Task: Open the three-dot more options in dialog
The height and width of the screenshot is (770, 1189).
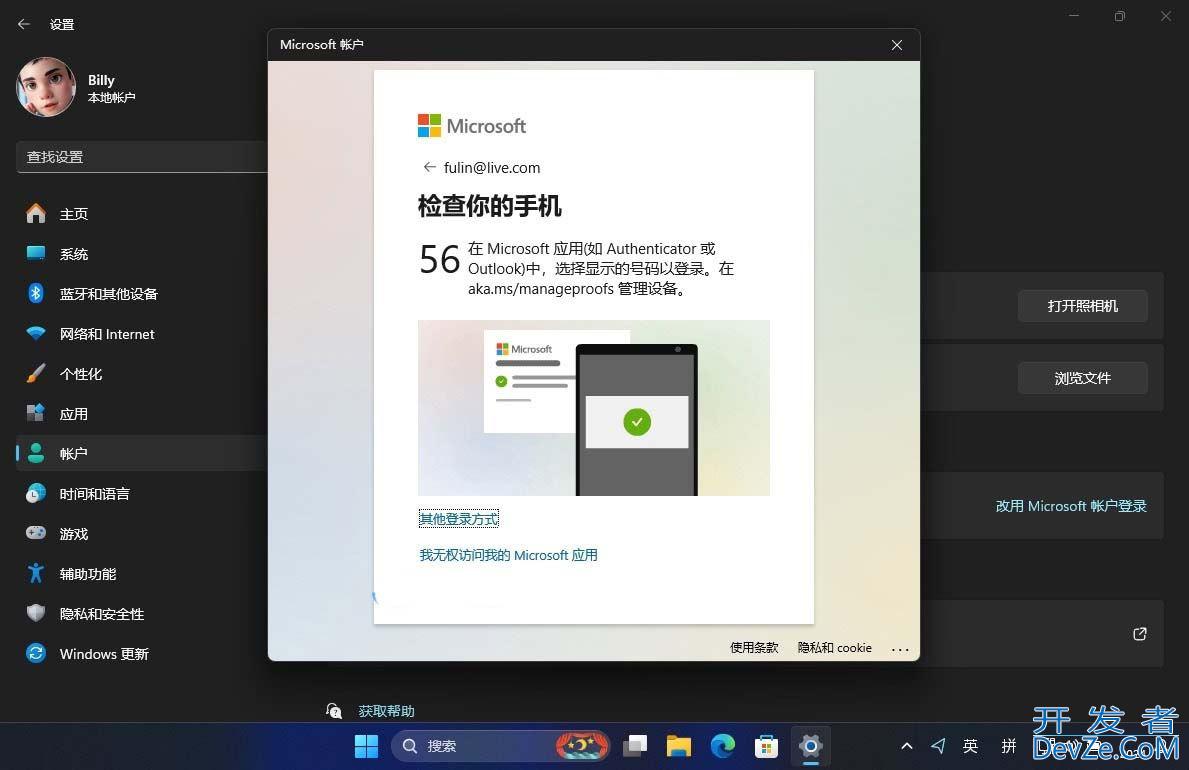Action: (900, 648)
